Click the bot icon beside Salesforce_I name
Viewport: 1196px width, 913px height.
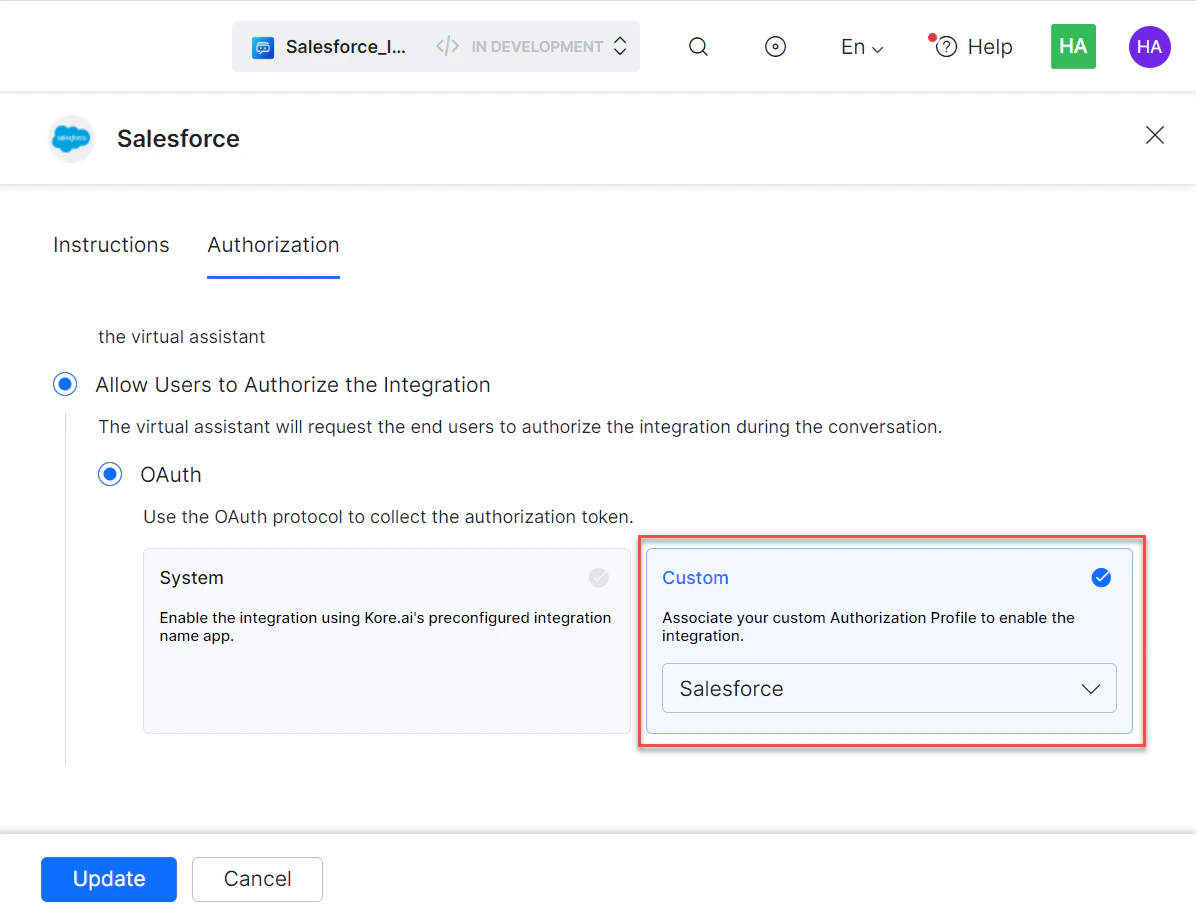(263, 46)
